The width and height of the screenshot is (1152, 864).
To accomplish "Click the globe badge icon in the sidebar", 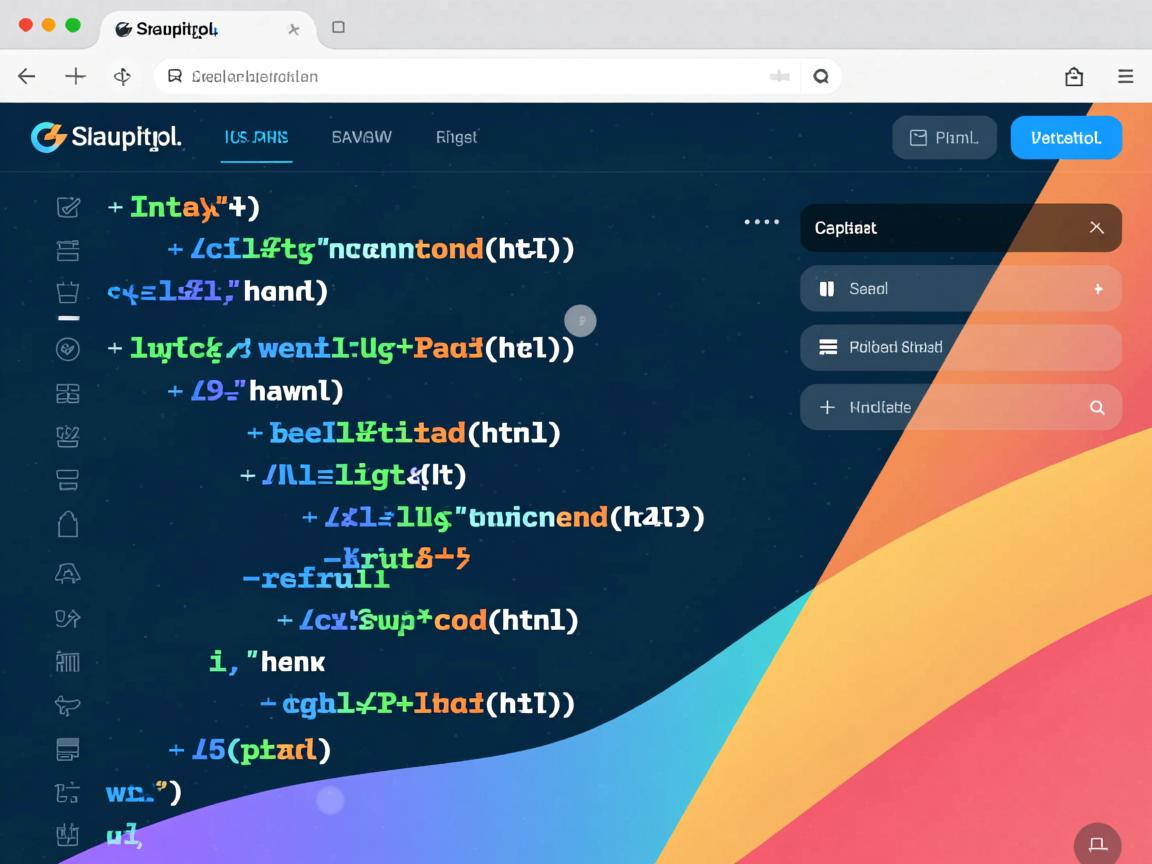I will 68,350.
